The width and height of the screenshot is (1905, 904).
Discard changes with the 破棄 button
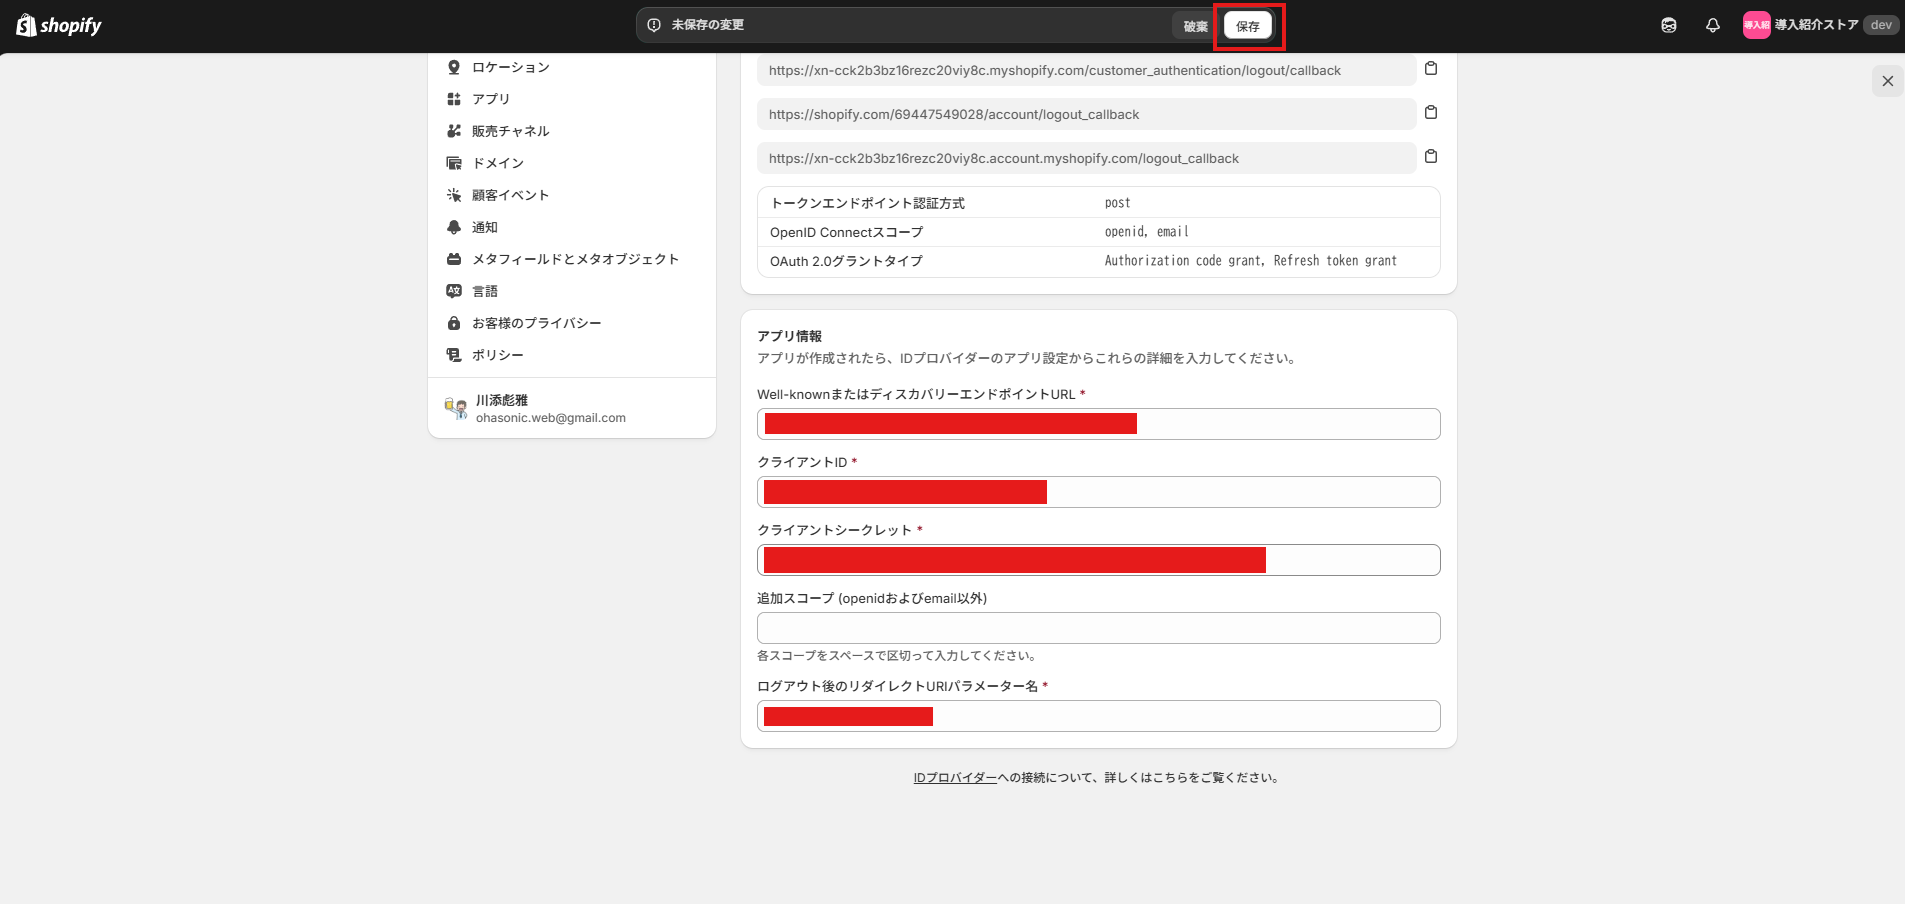[x=1195, y=26]
